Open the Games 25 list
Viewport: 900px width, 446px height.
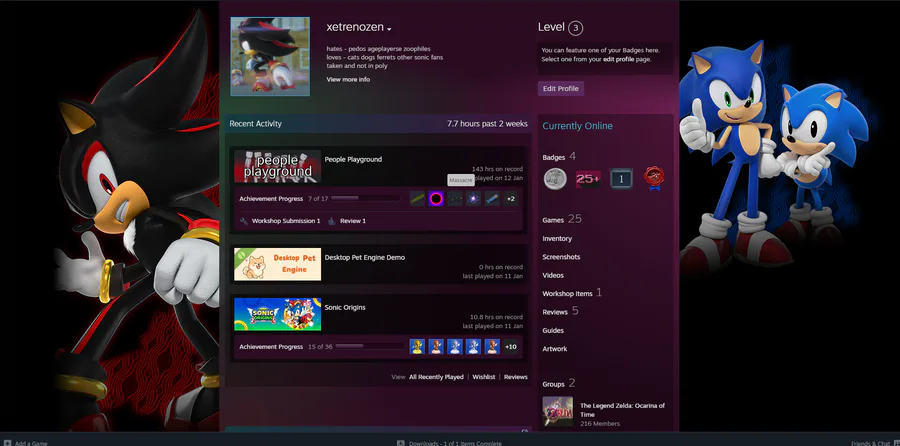coord(562,219)
